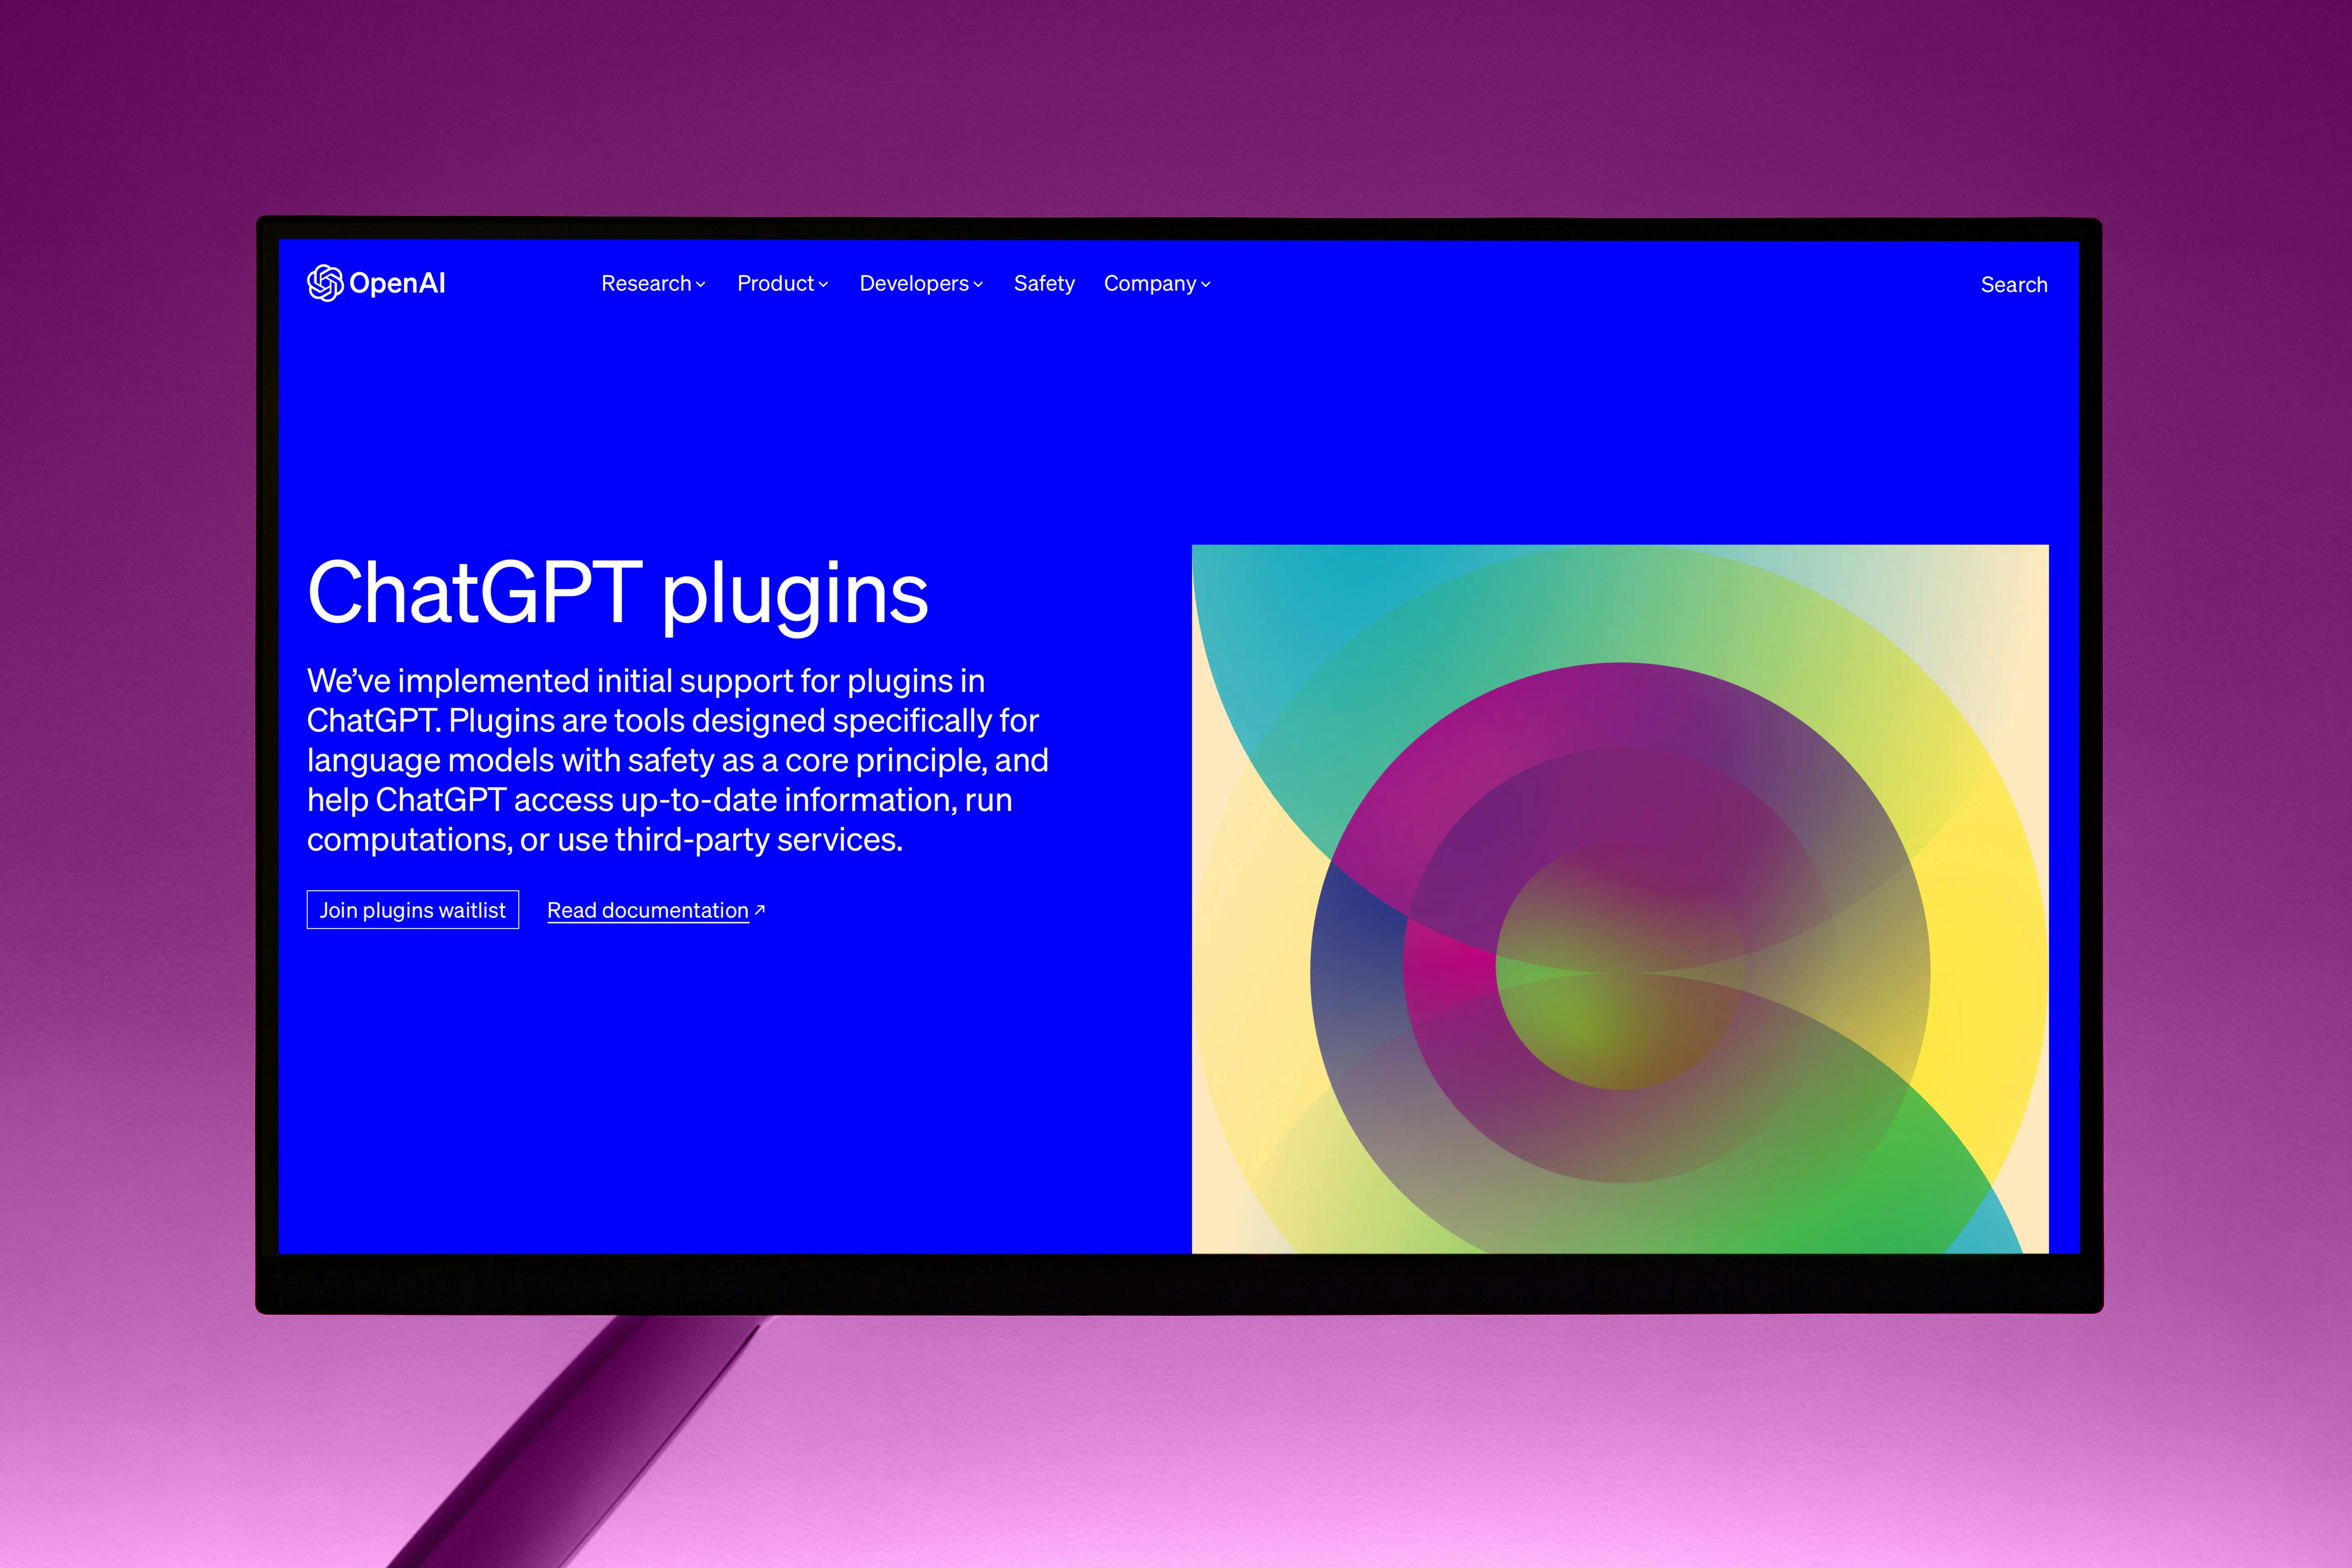The height and width of the screenshot is (1568, 2352).
Task: Expand the Company navigation dropdown
Action: tap(1157, 284)
